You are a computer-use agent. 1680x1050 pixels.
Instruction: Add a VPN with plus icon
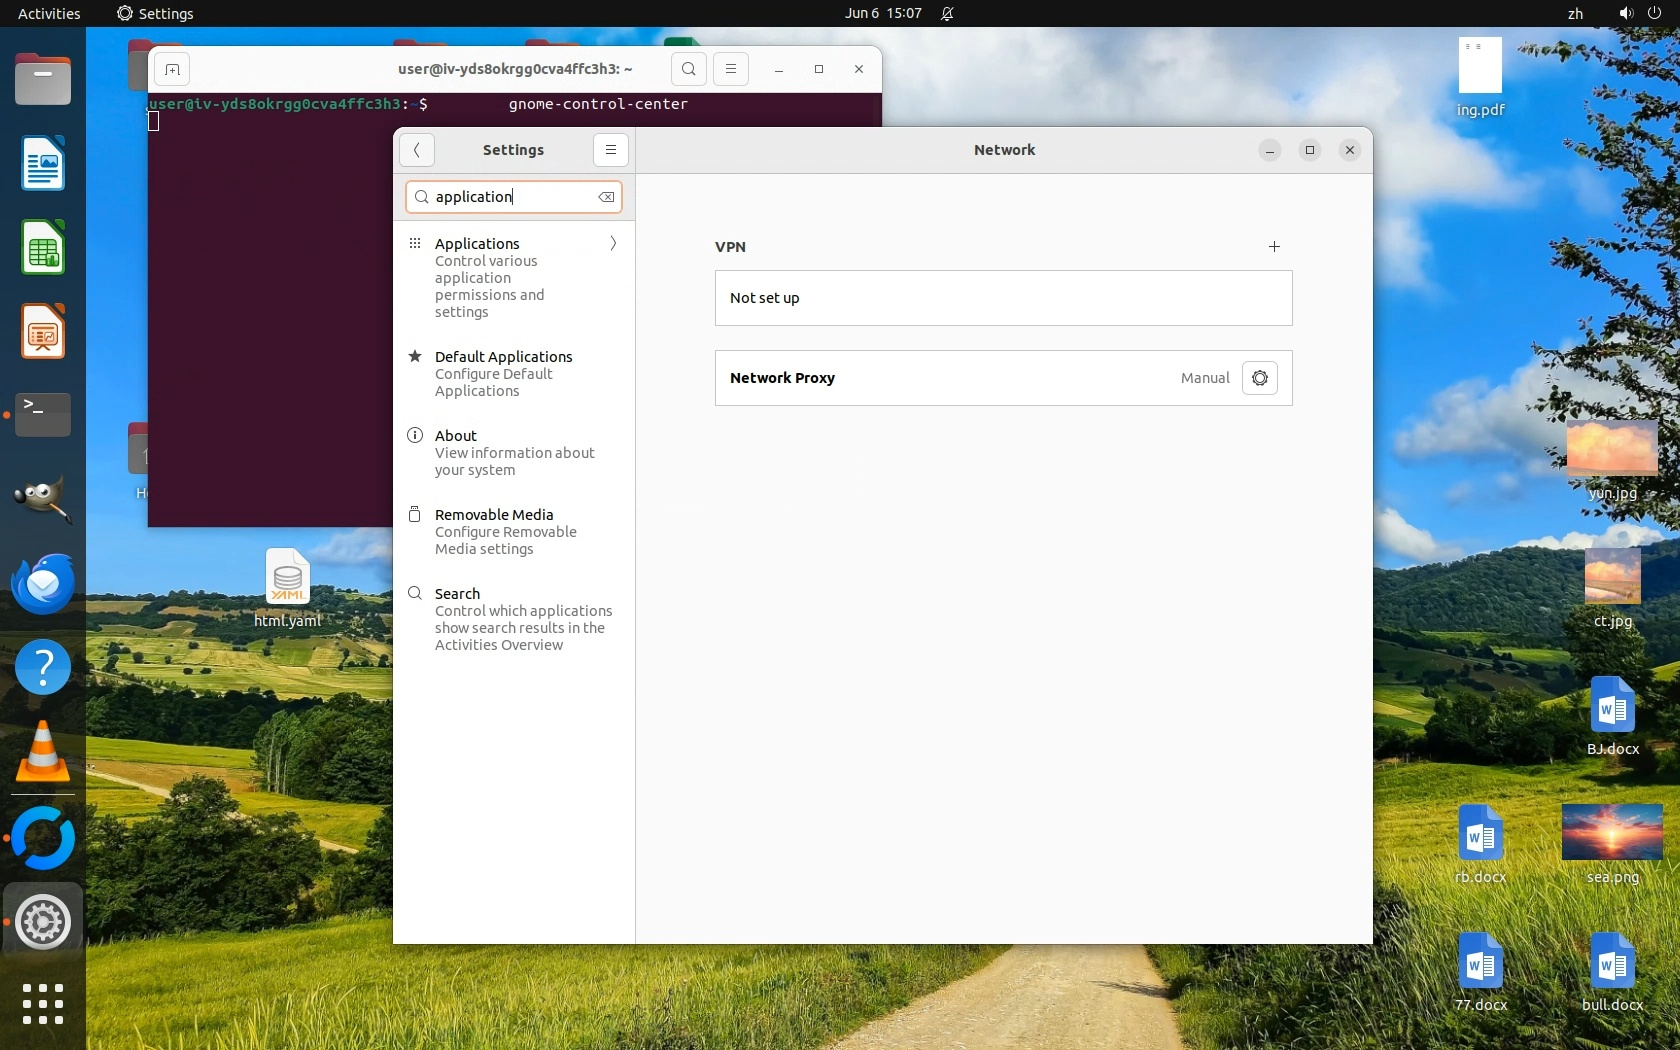(x=1274, y=247)
